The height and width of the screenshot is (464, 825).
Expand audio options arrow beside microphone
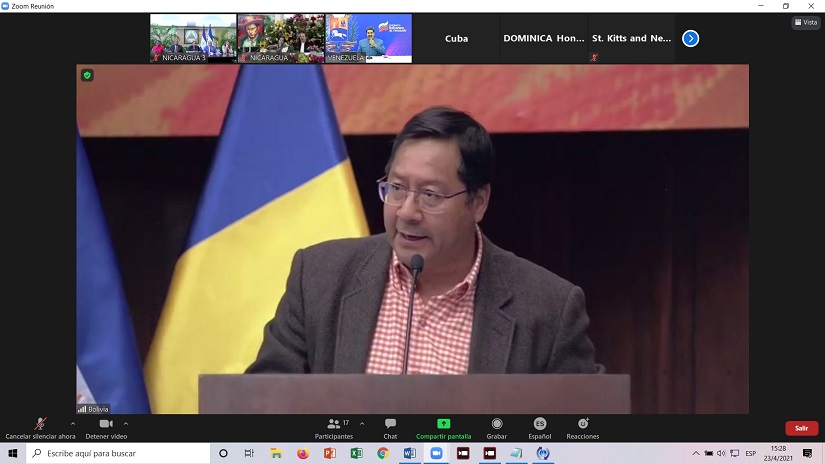(73, 423)
